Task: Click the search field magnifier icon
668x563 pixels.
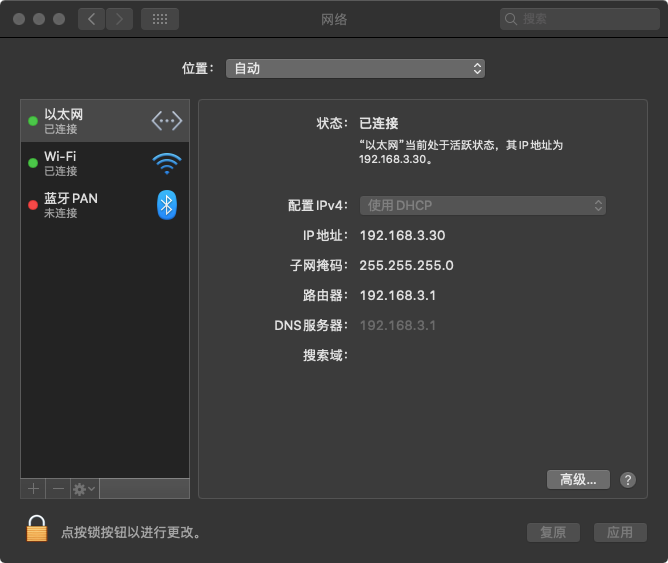Action: point(510,19)
